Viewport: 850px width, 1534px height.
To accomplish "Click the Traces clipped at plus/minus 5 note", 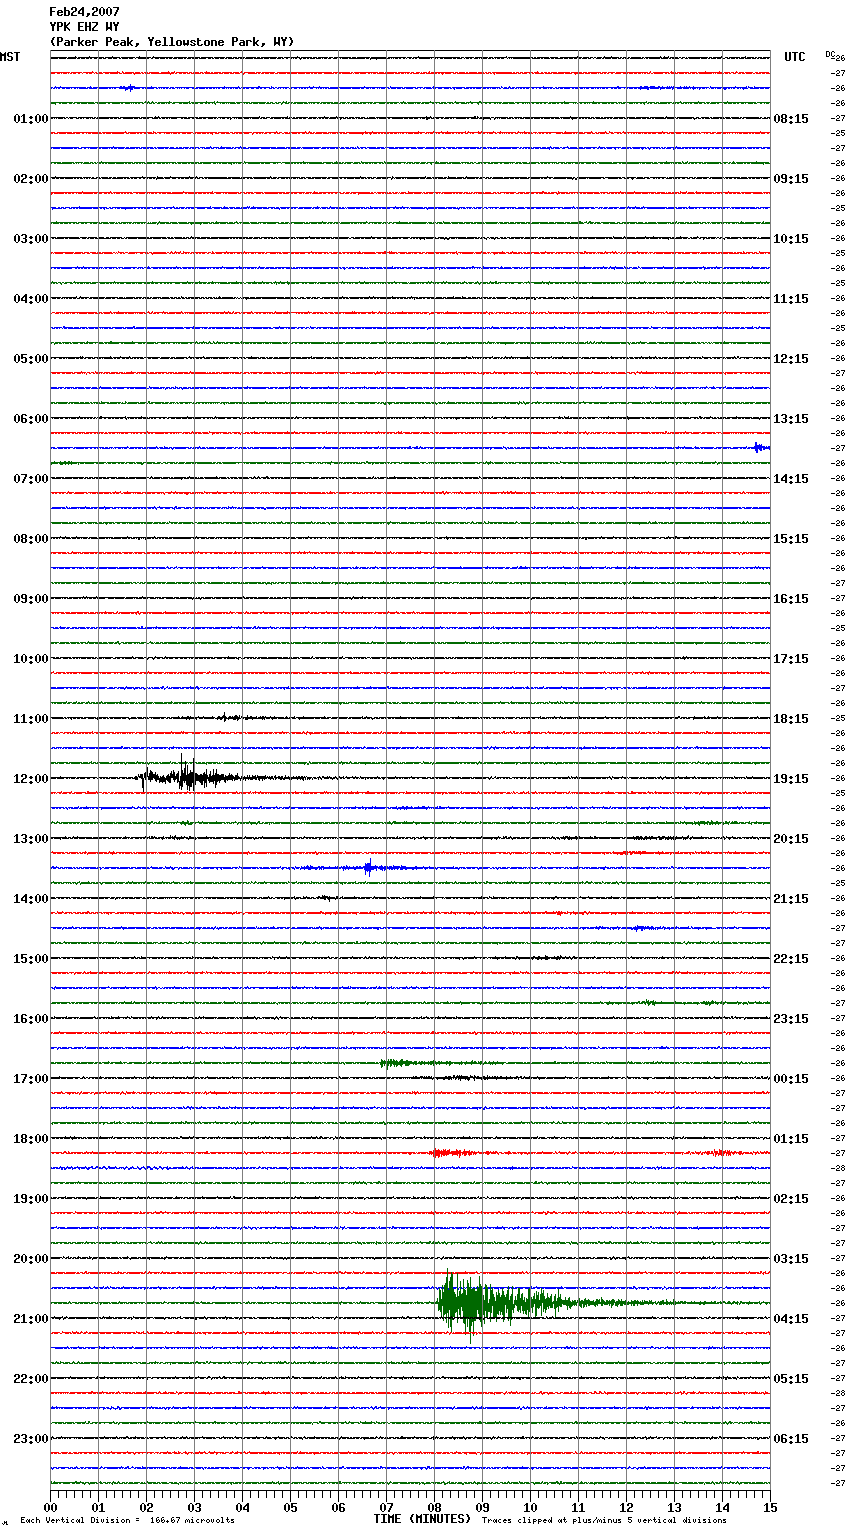I will coord(604,1521).
